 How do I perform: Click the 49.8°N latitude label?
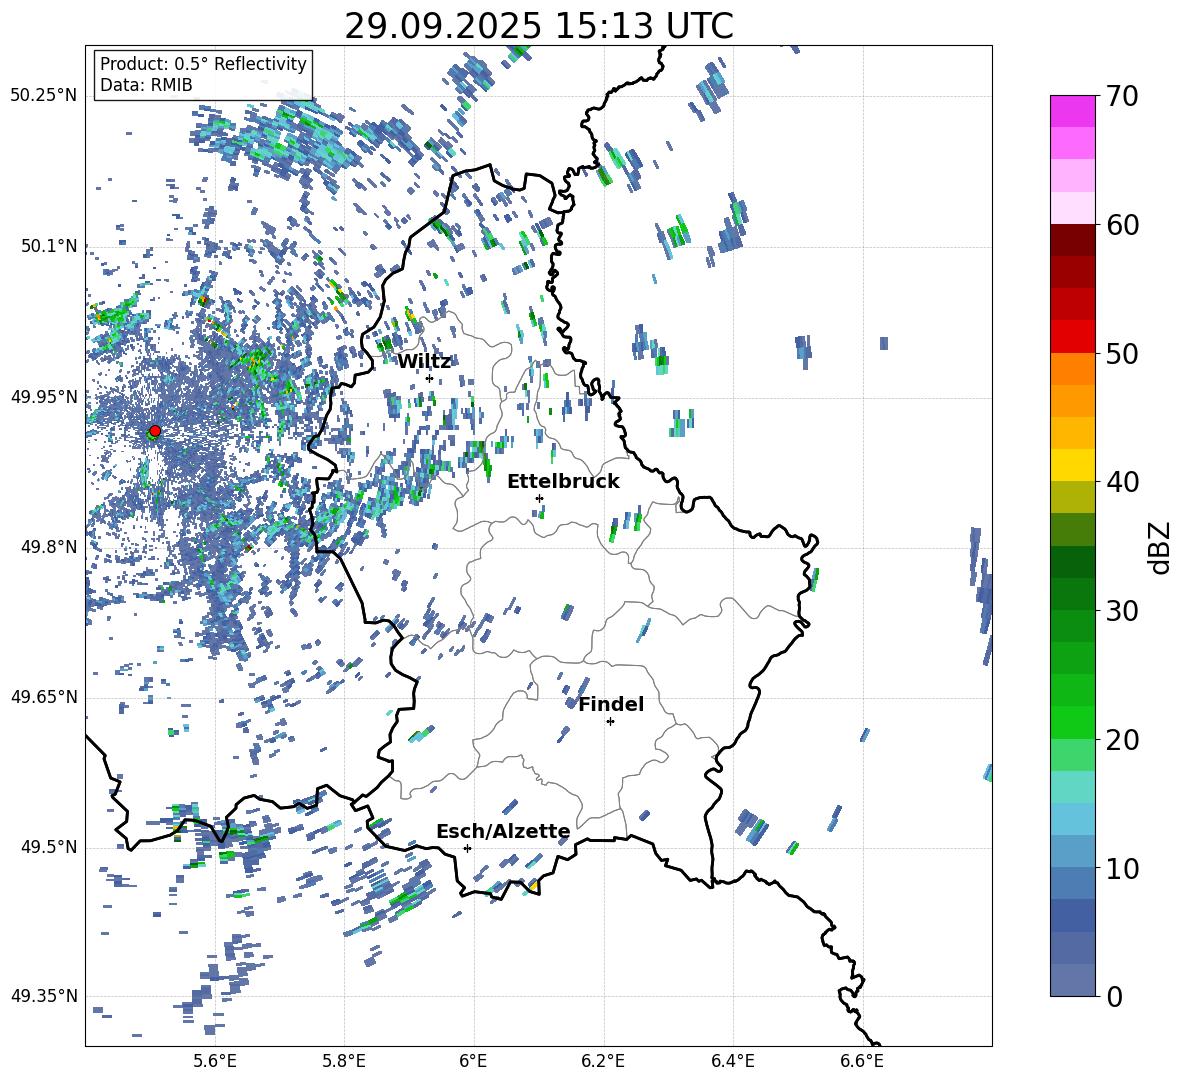(x=49, y=547)
